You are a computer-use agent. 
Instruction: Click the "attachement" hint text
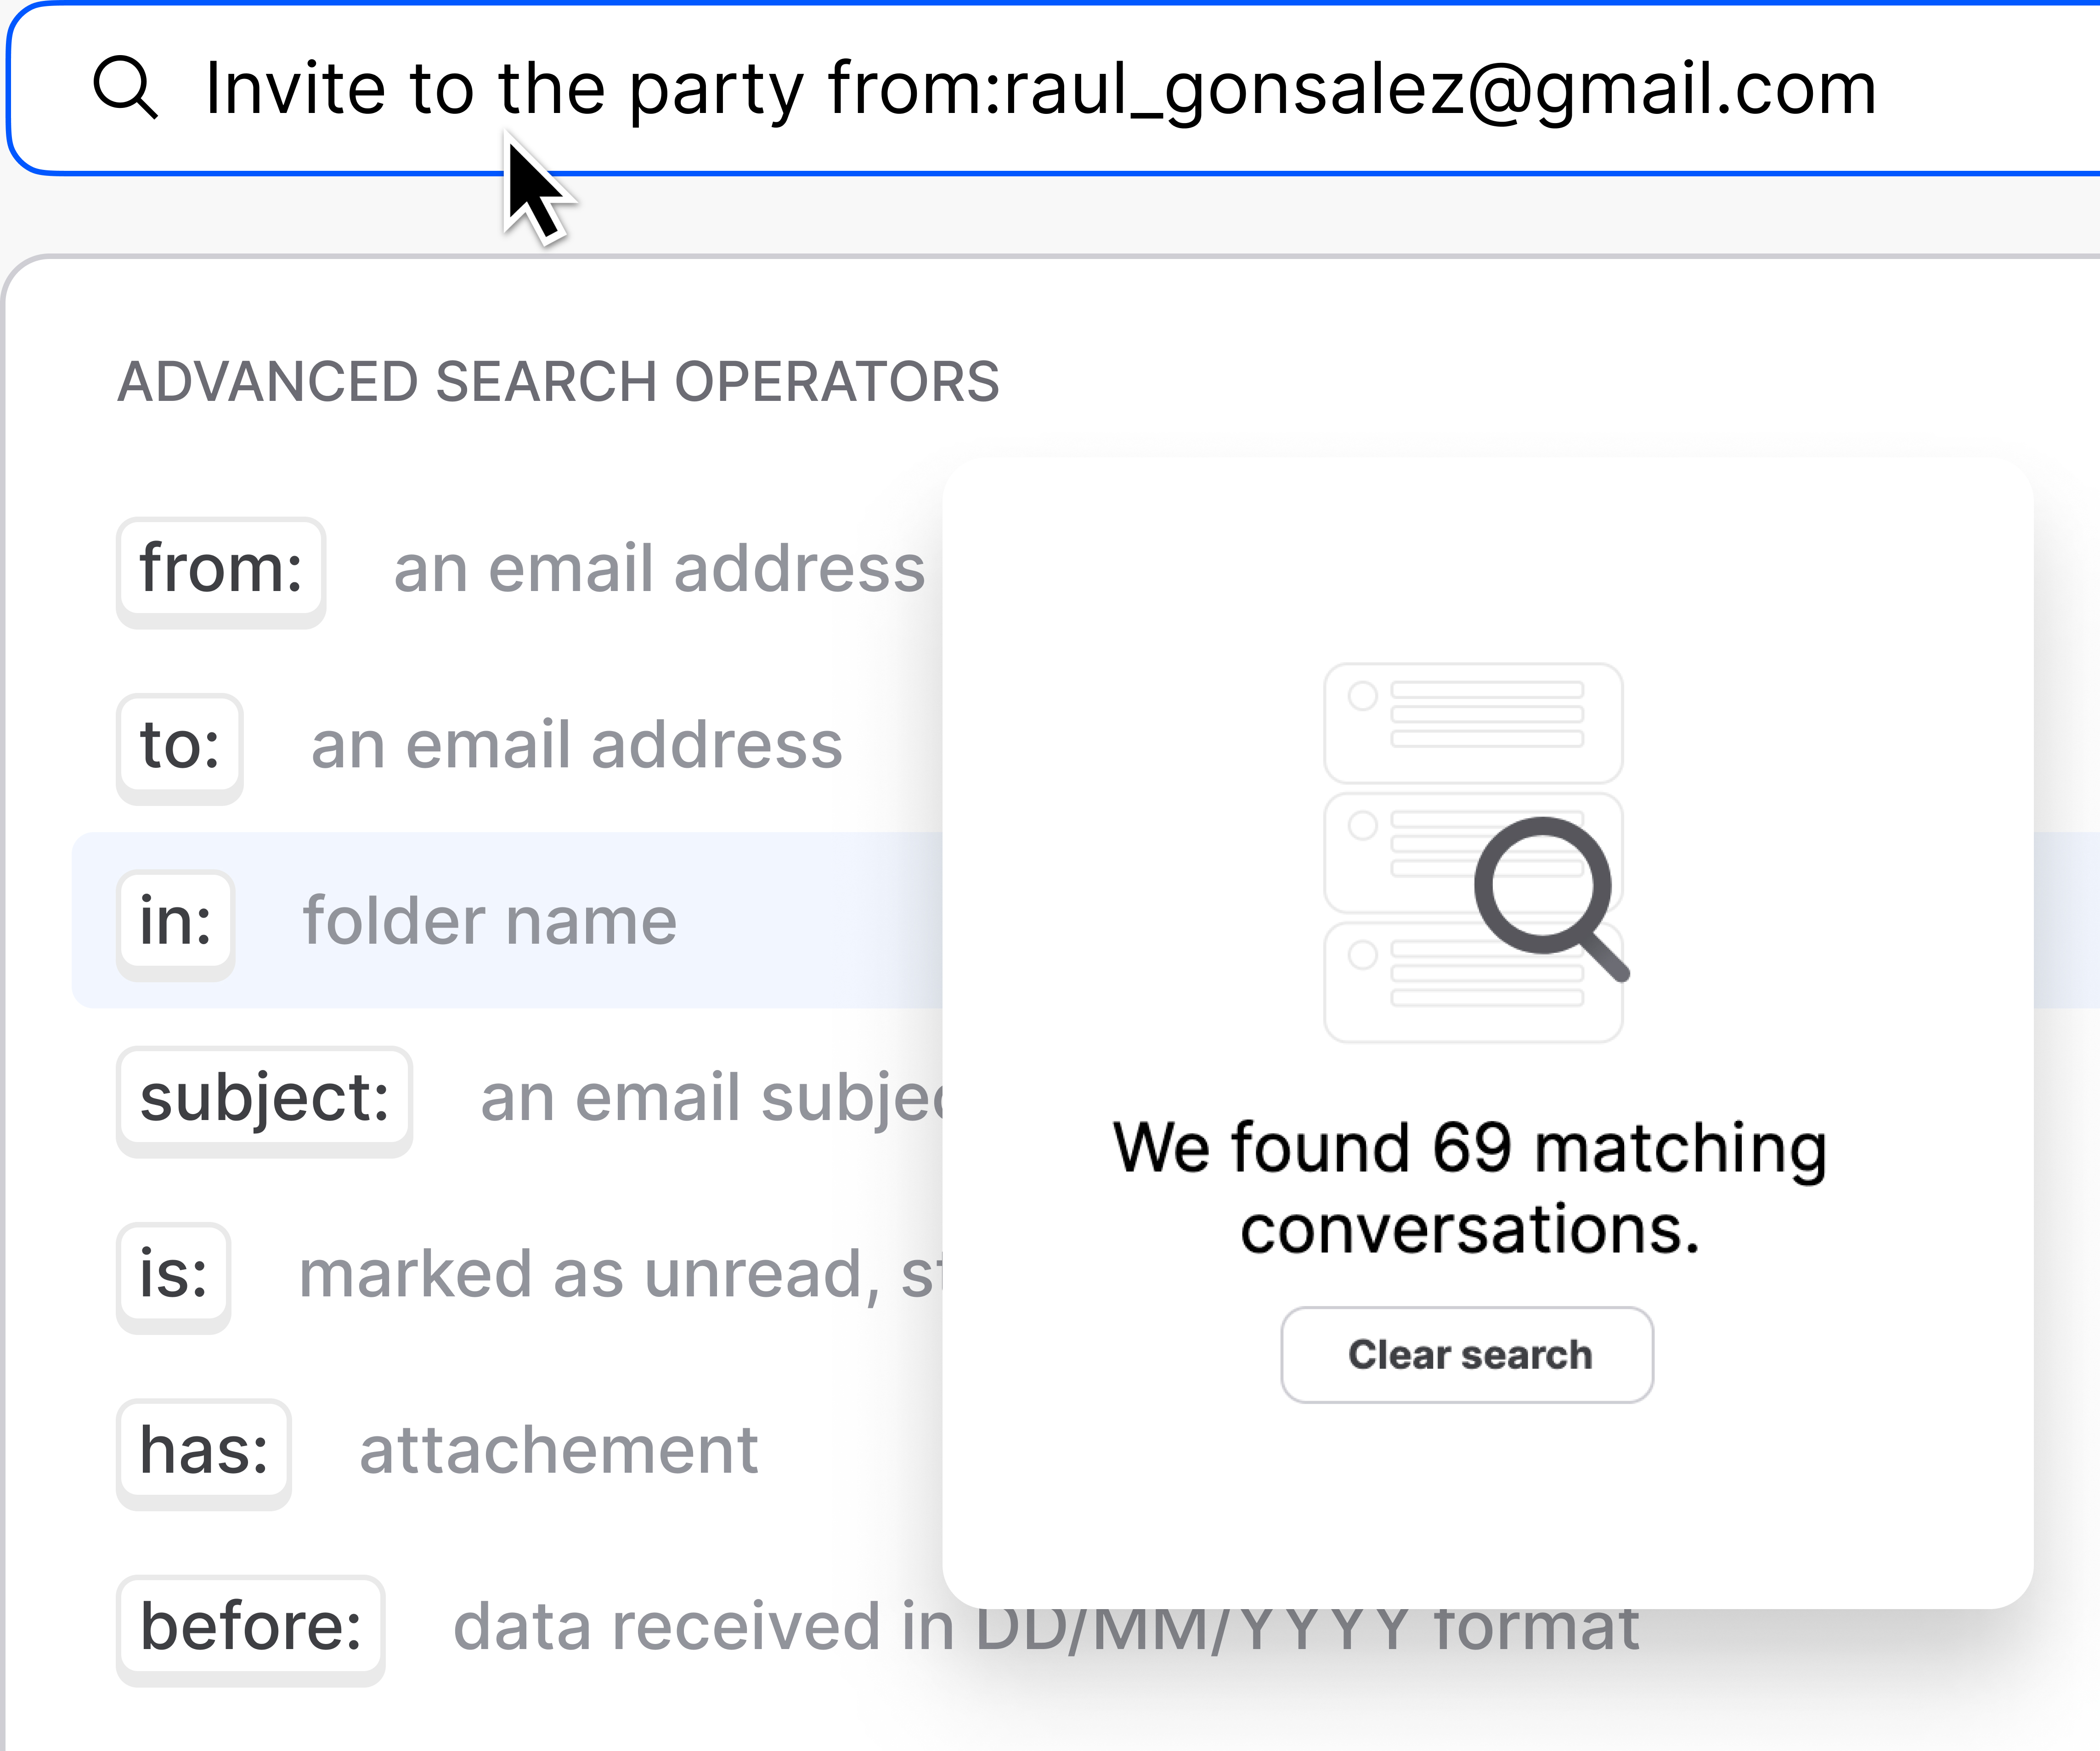click(559, 1451)
